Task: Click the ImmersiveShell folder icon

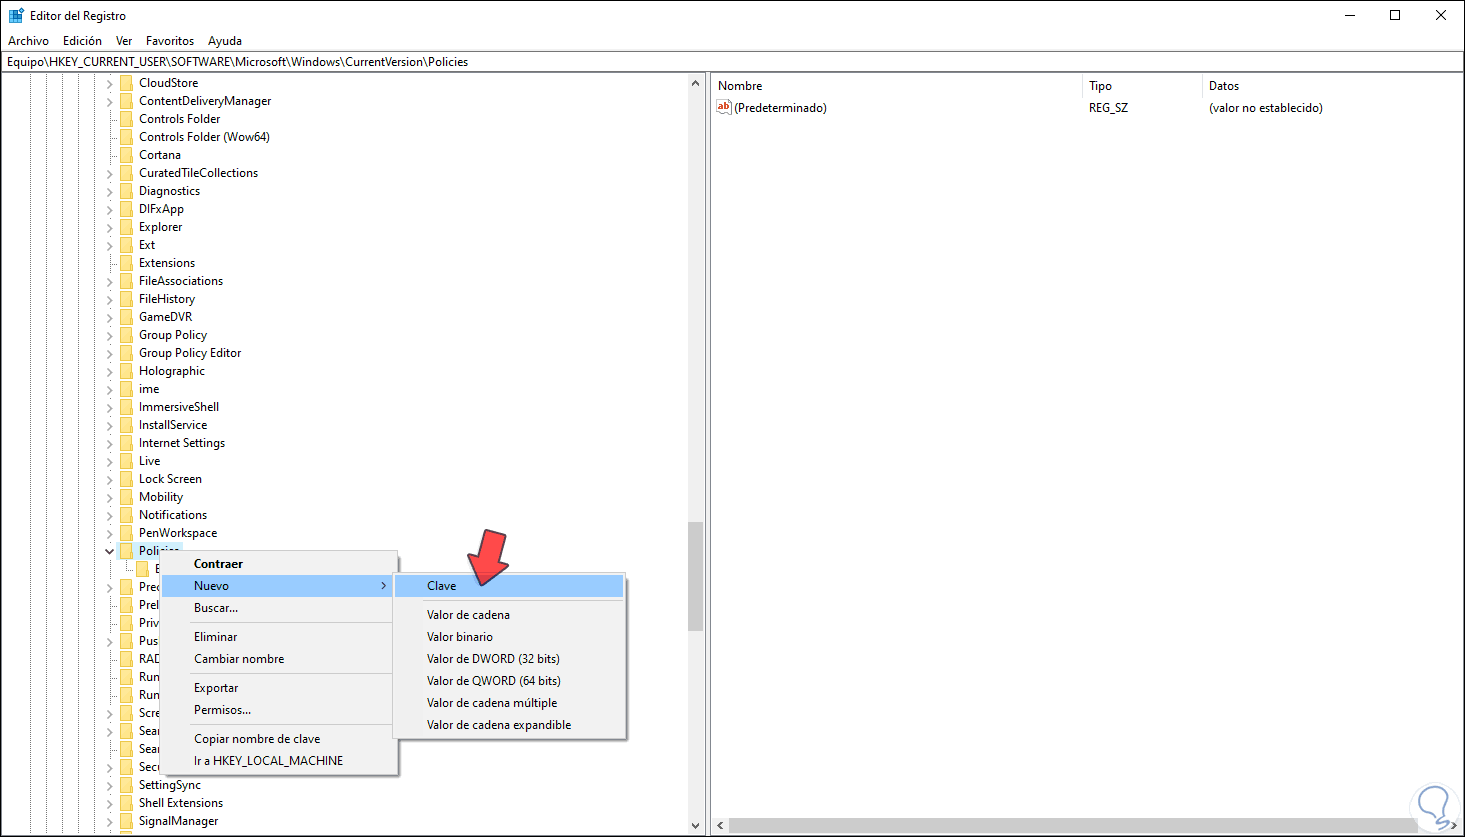Action: 126,407
